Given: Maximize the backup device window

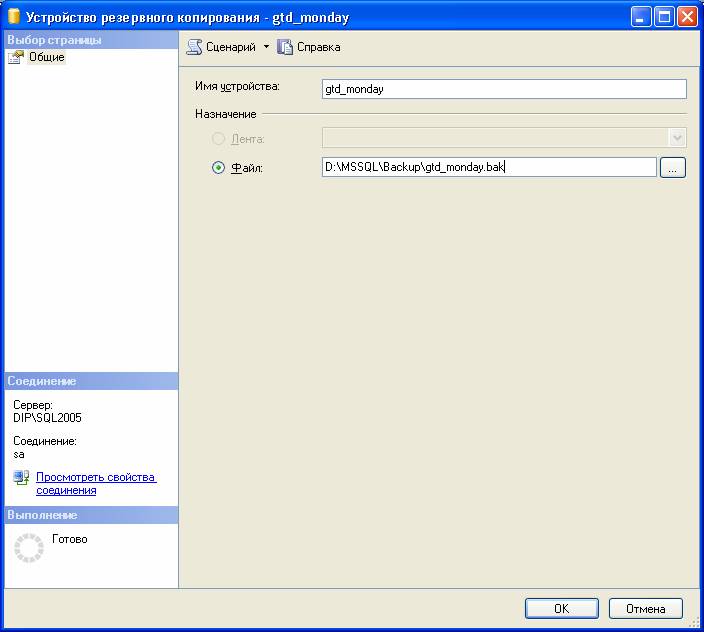Looking at the screenshot, I should 664,17.
